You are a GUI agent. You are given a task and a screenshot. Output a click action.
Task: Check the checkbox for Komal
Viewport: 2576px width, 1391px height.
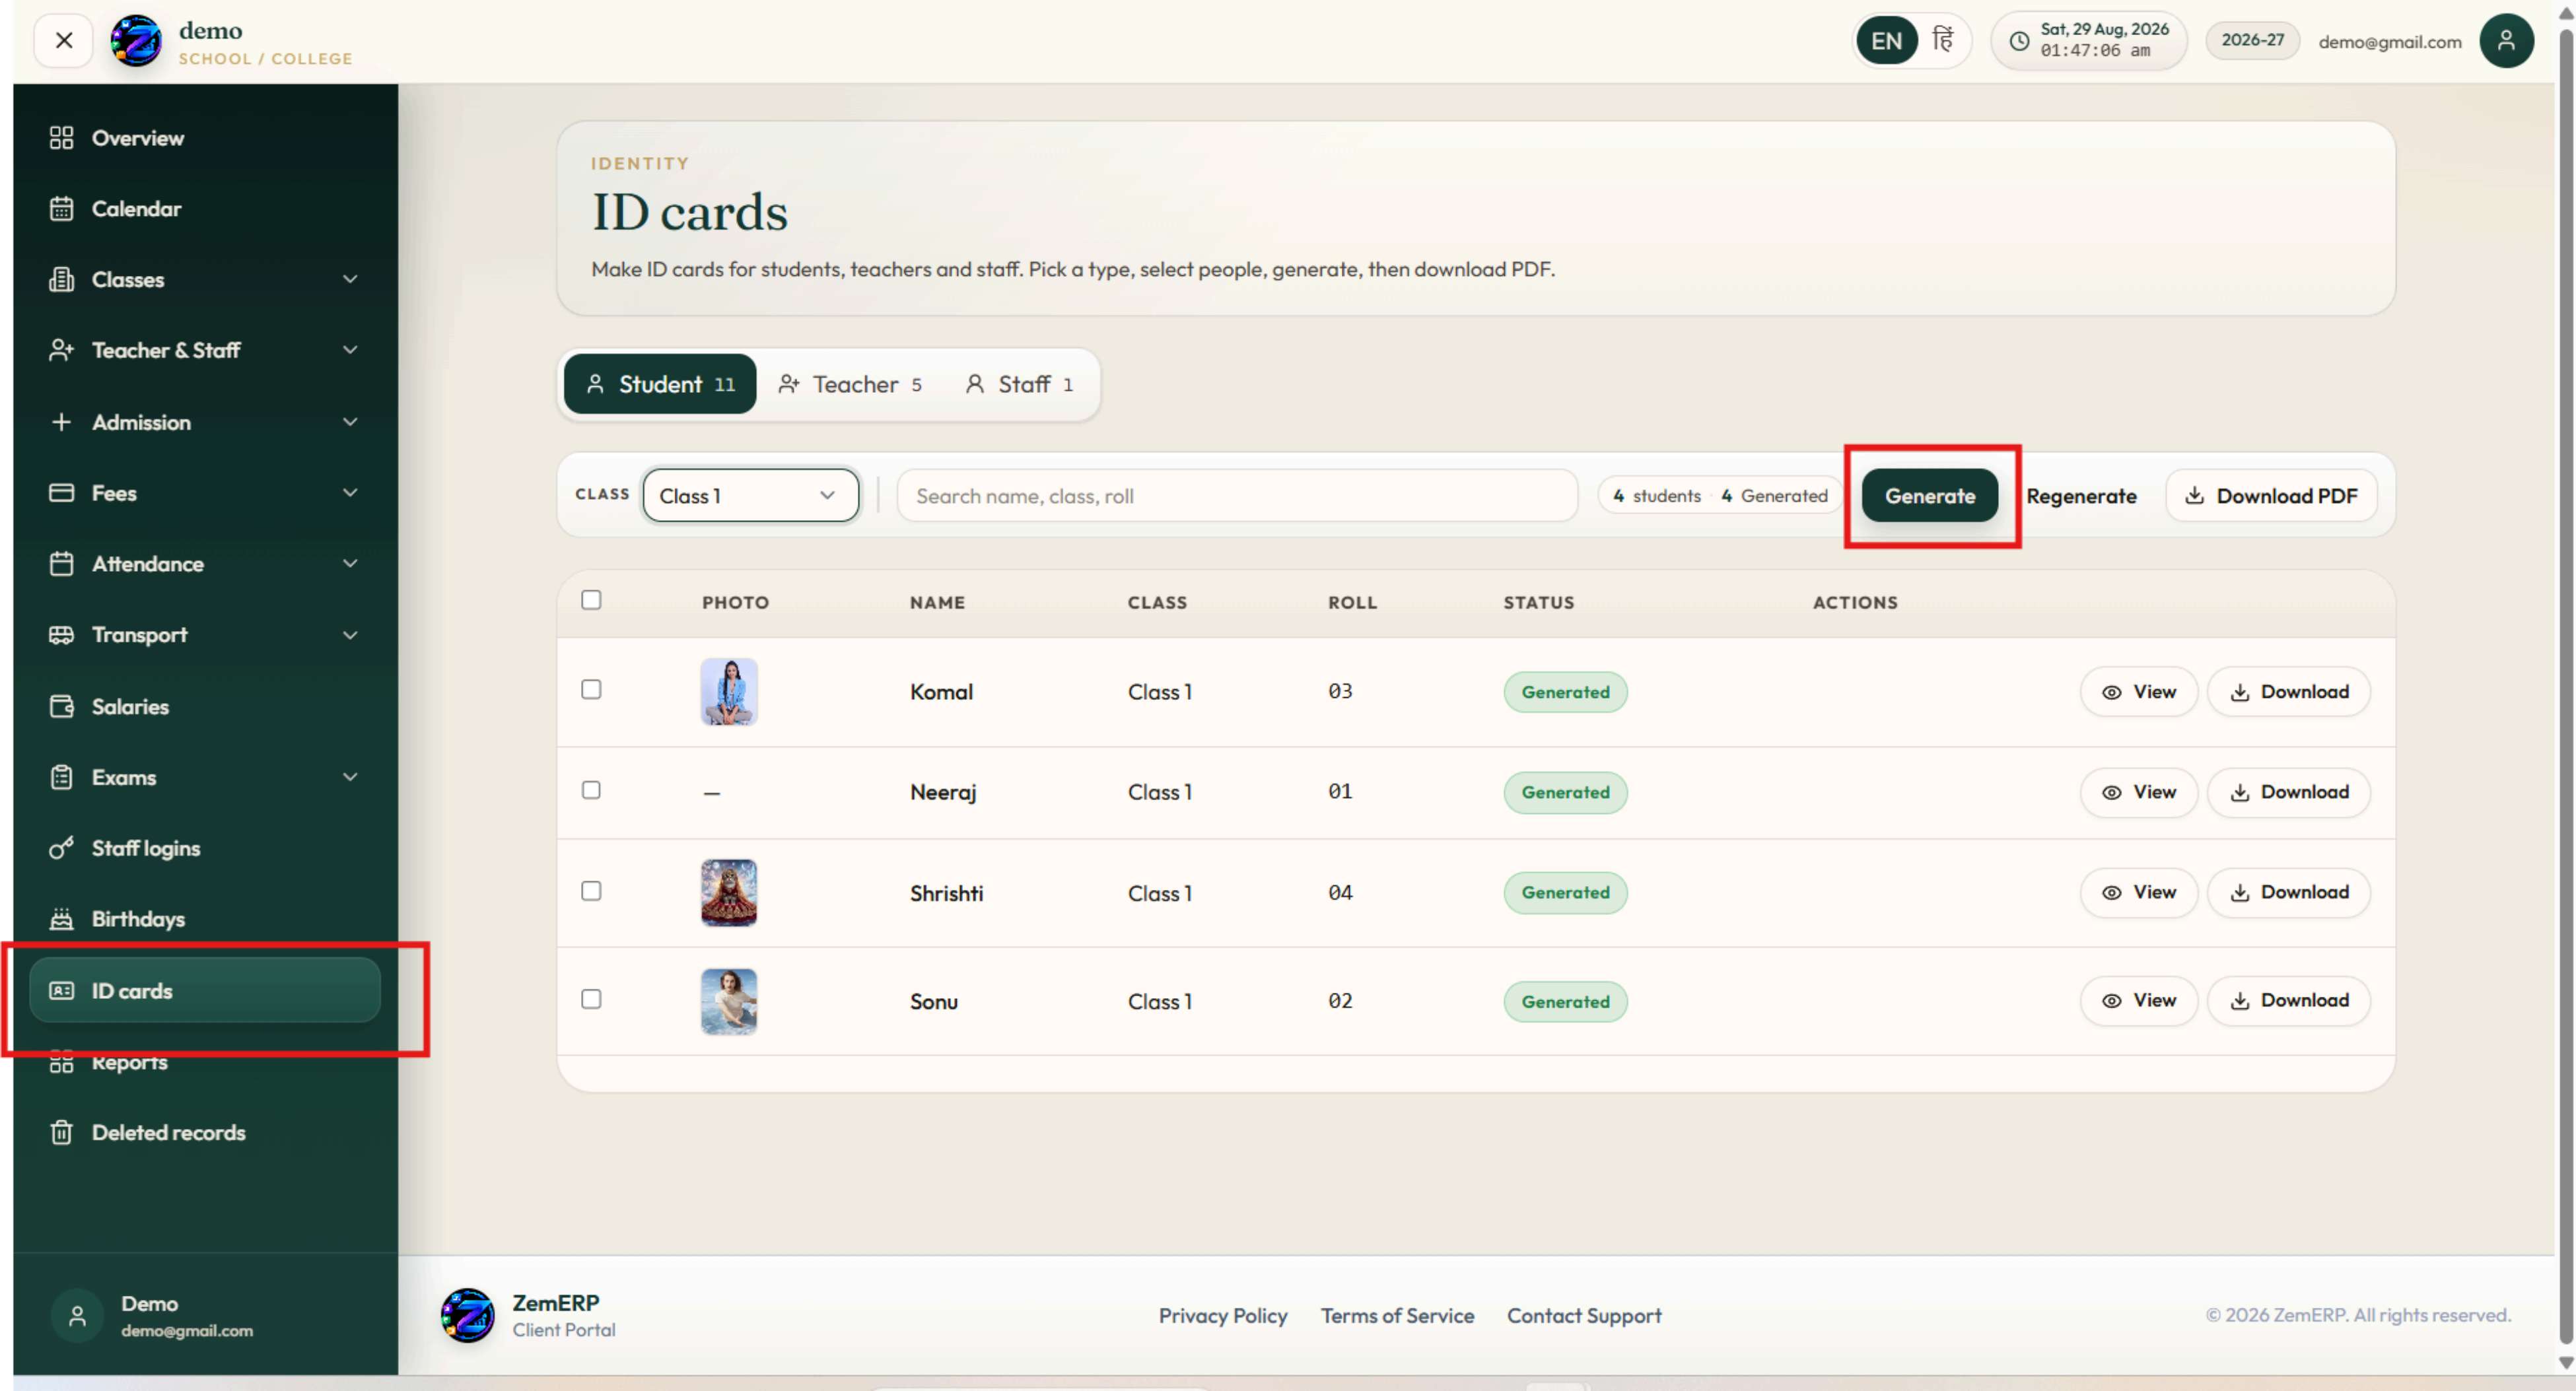point(591,690)
